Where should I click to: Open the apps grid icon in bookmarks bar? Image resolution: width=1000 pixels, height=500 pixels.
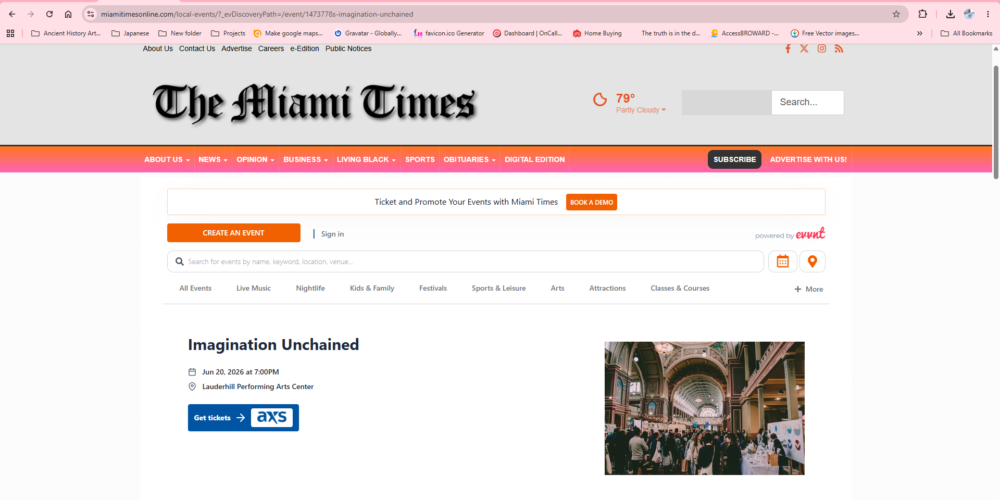point(10,33)
